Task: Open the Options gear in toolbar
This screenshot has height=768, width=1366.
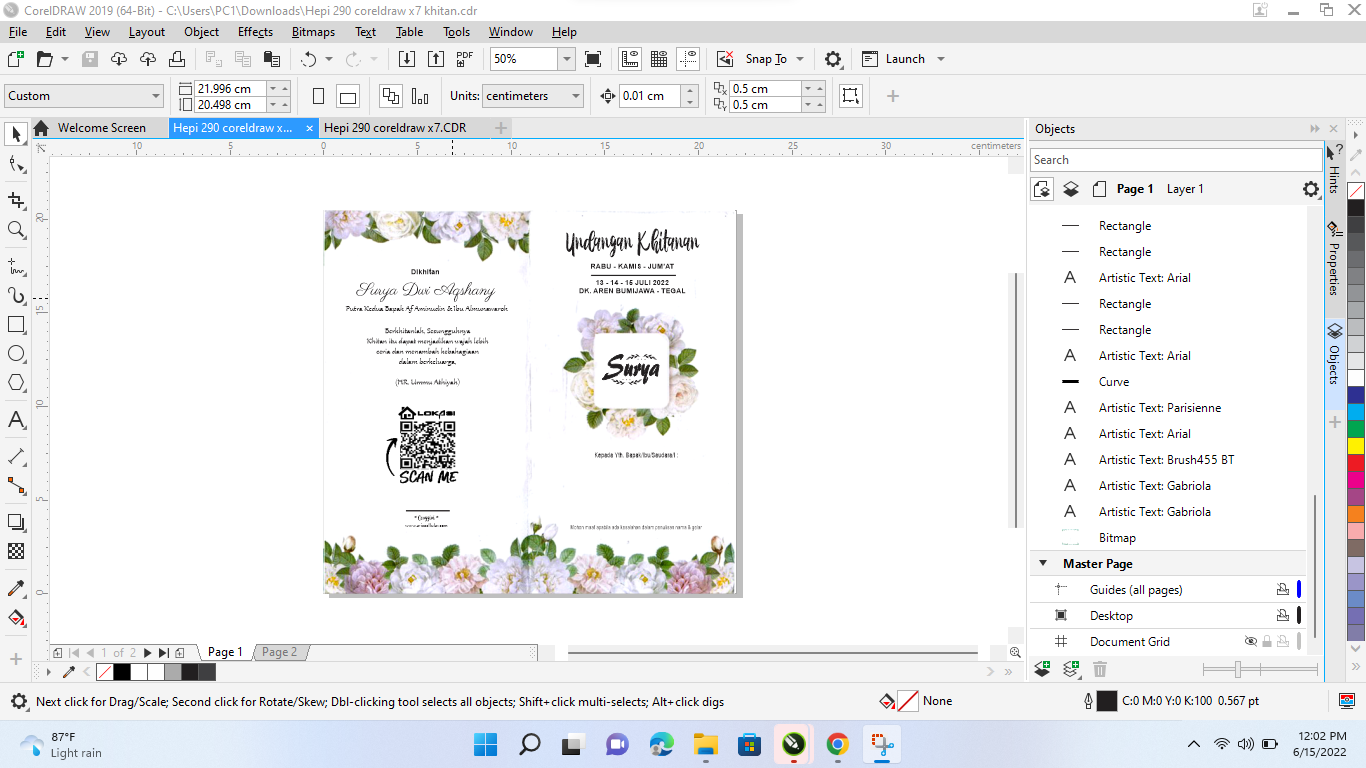Action: [833, 59]
